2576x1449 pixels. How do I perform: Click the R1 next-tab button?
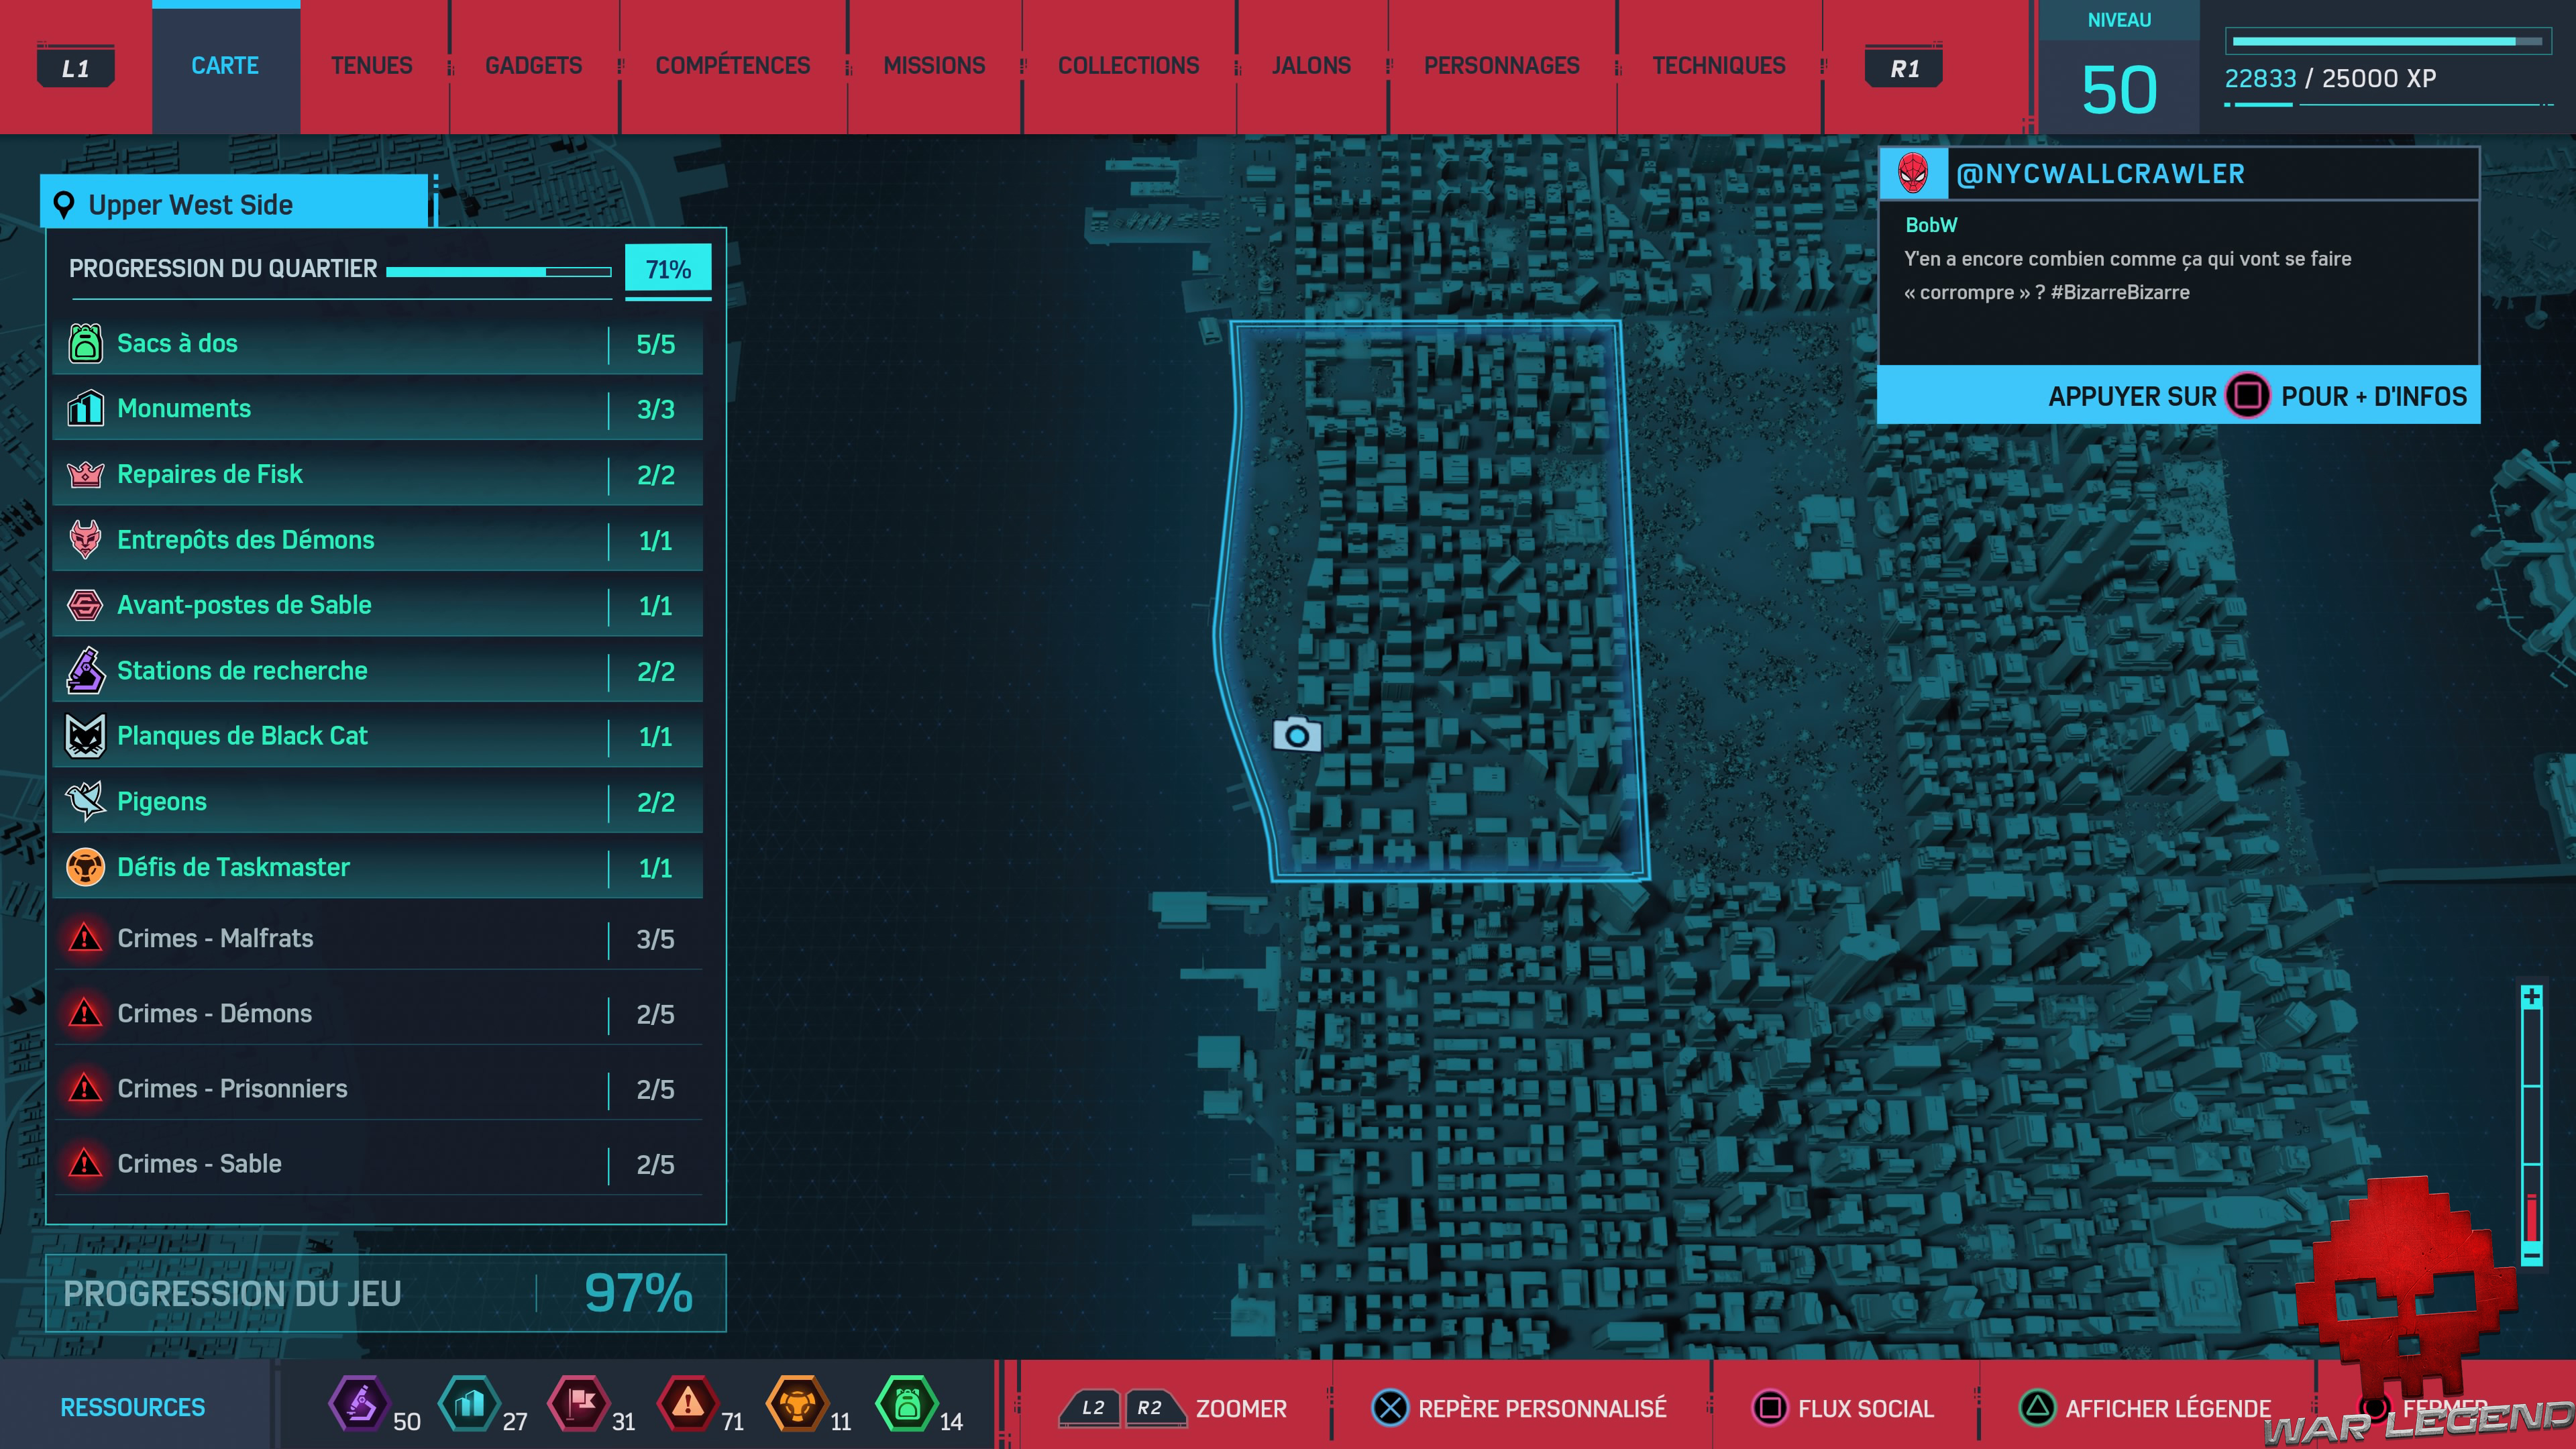(1904, 68)
